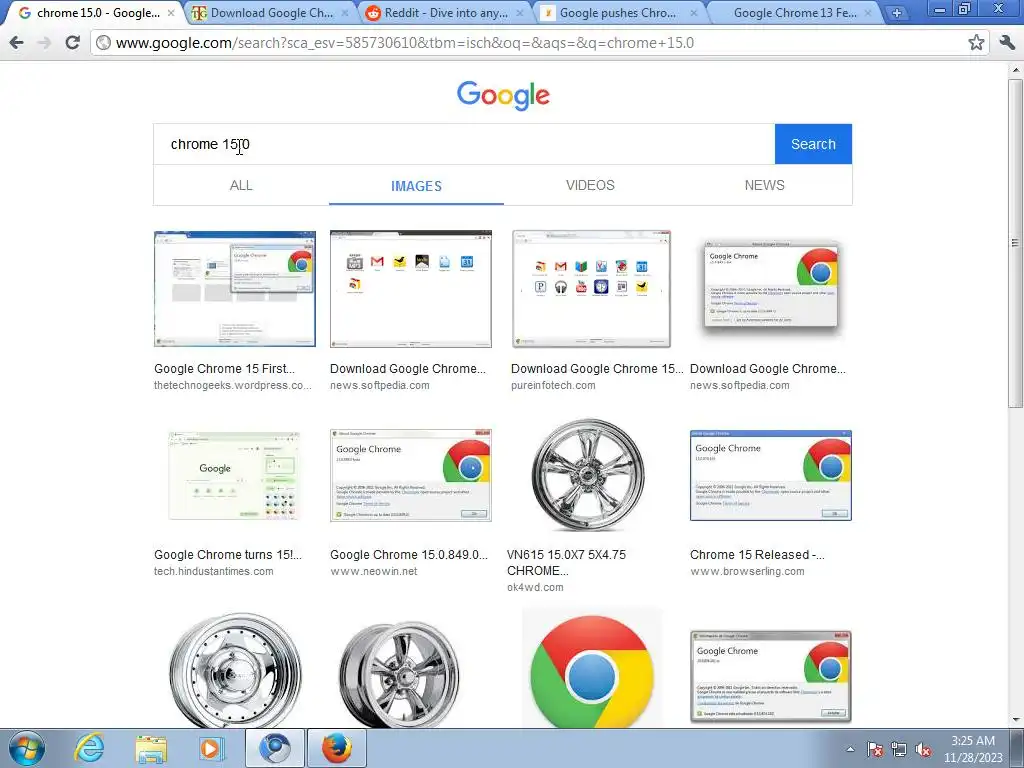The width and height of the screenshot is (1024, 768).
Task: Open 'Chrome 15 Released' browserling thumbnail
Action: pyautogui.click(x=771, y=475)
